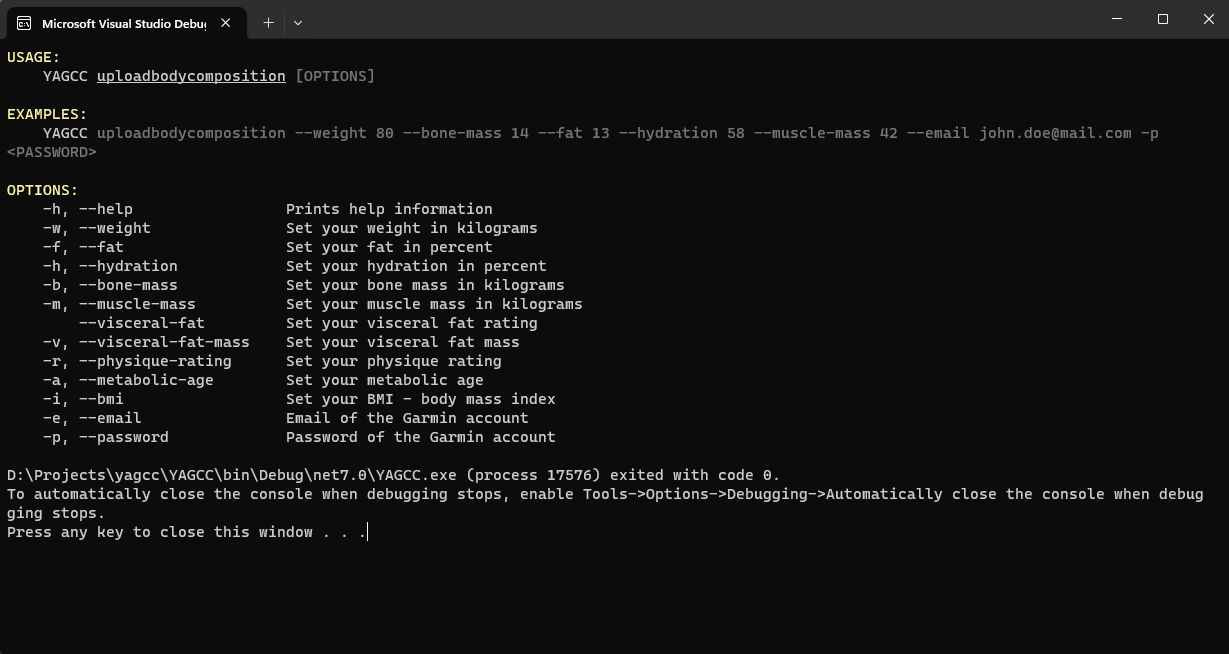Open a new terminal tab with the plus button
This screenshot has height=654, width=1229.
(x=268, y=22)
